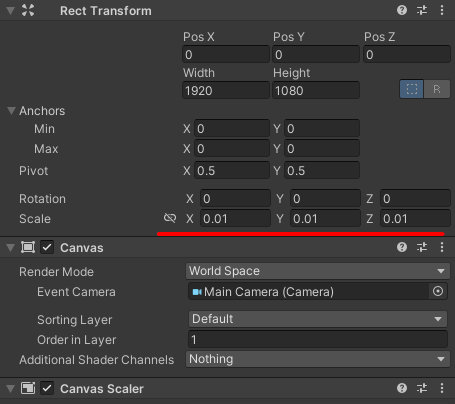The width and height of the screenshot is (455, 404).
Task: Click Order in Layer input field
Action: pos(318,340)
